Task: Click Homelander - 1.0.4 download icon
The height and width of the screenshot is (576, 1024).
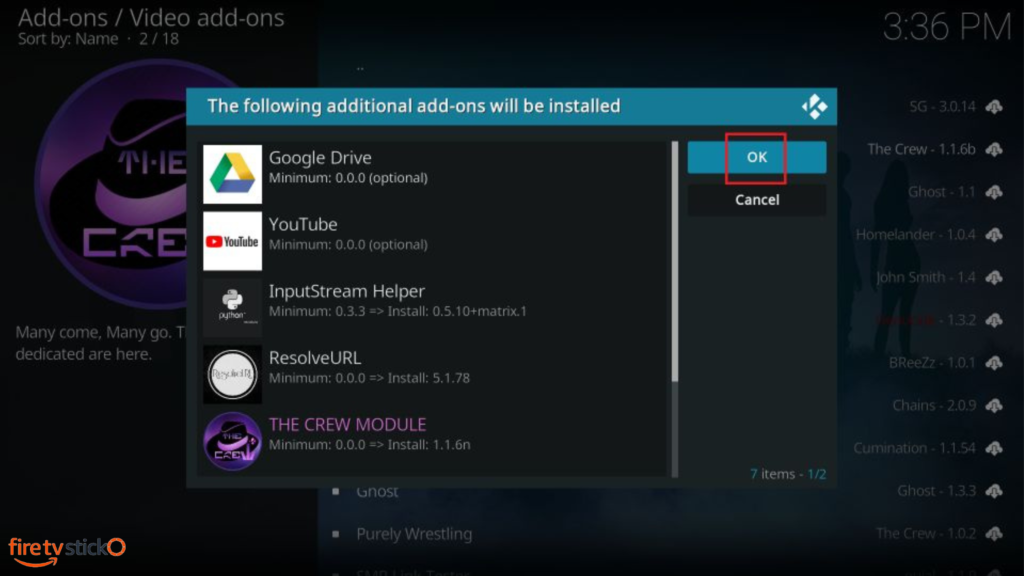Action: tap(994, 234)
